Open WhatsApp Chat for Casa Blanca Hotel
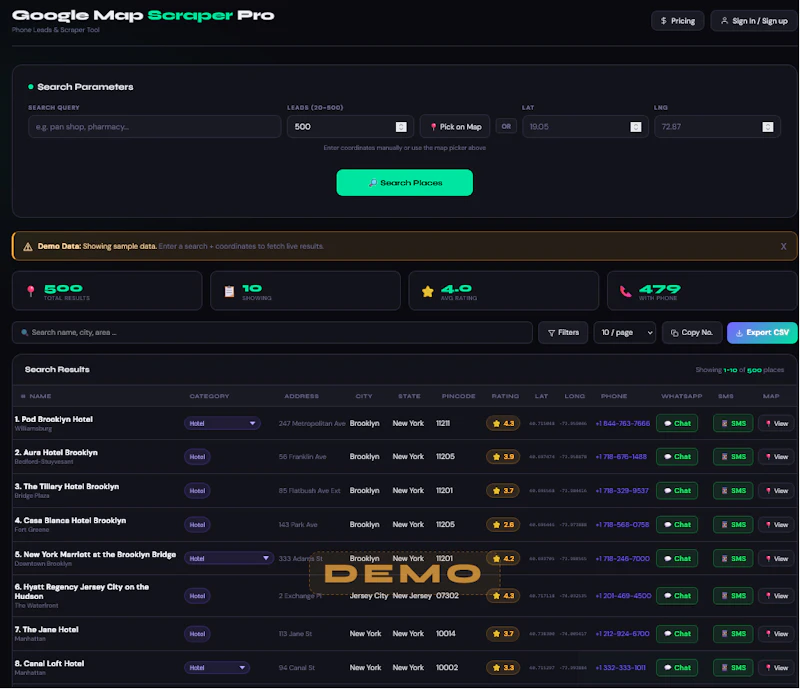 point(677,525)
